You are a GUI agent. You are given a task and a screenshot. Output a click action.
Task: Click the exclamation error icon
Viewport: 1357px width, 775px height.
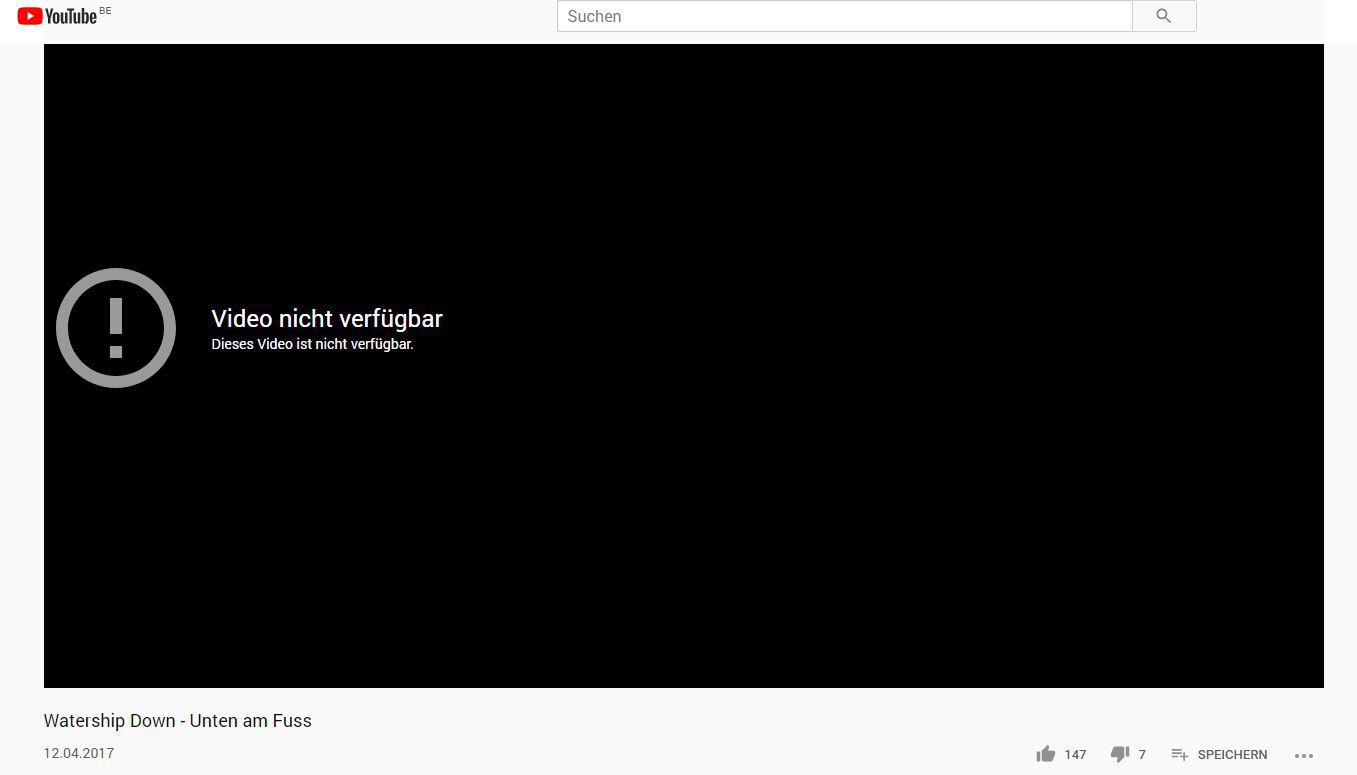pyautogui.click(x=116, y=328)
